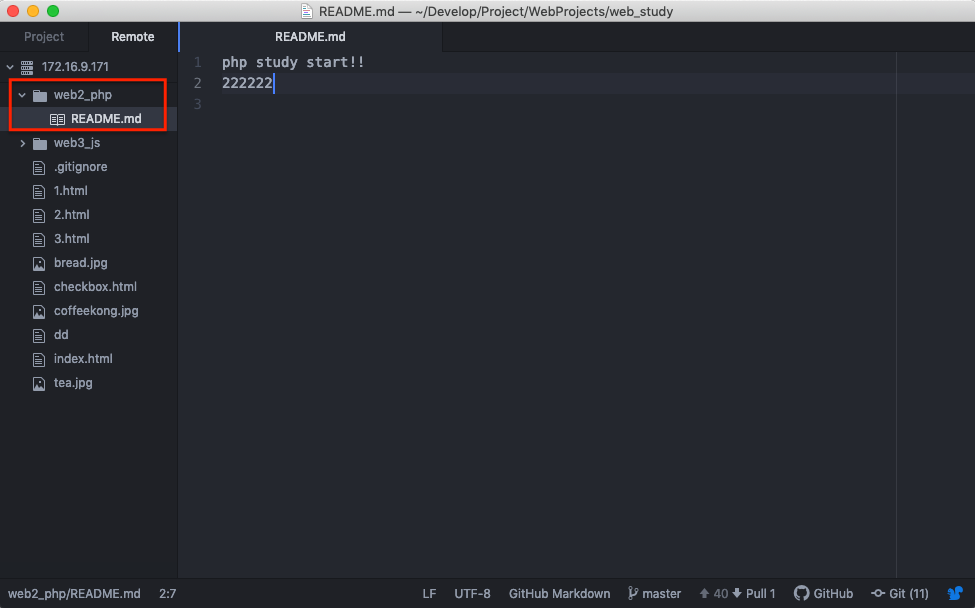Viewport: 975px width, 608px height.
Task: Click the file icon of 1.html
Action: 39,191
